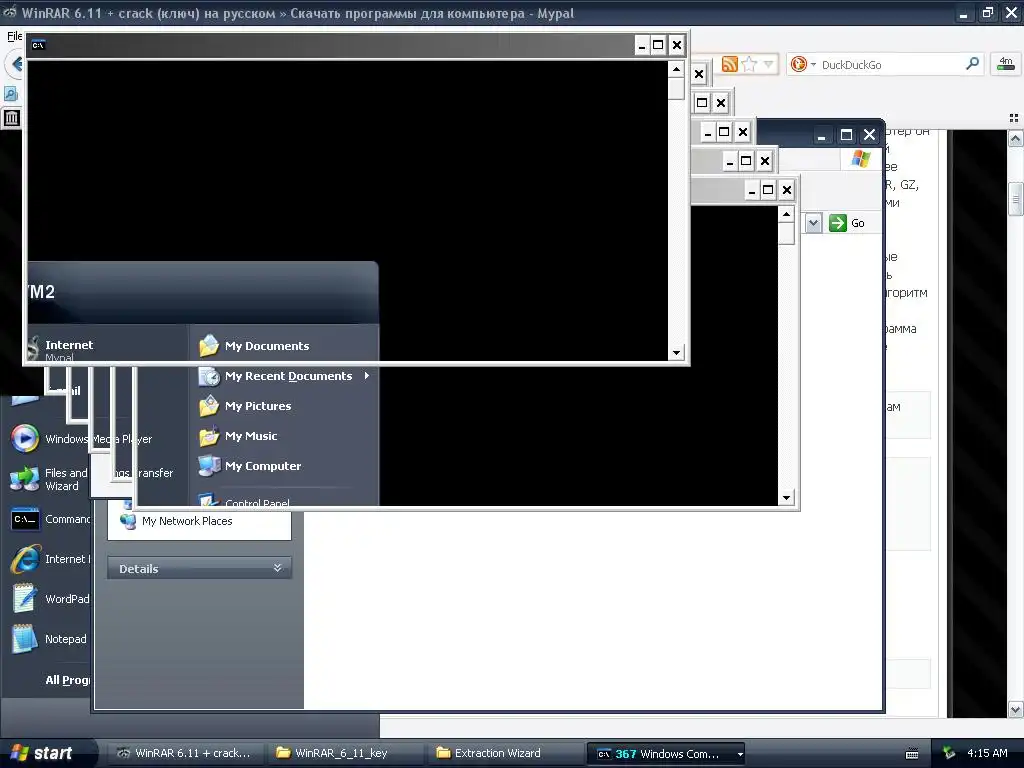Switch to WinRAR 6.11 + crack taskbar button
Image resolution: width=1024 pixels, height=768 pixels.
[x=184, y=753]
